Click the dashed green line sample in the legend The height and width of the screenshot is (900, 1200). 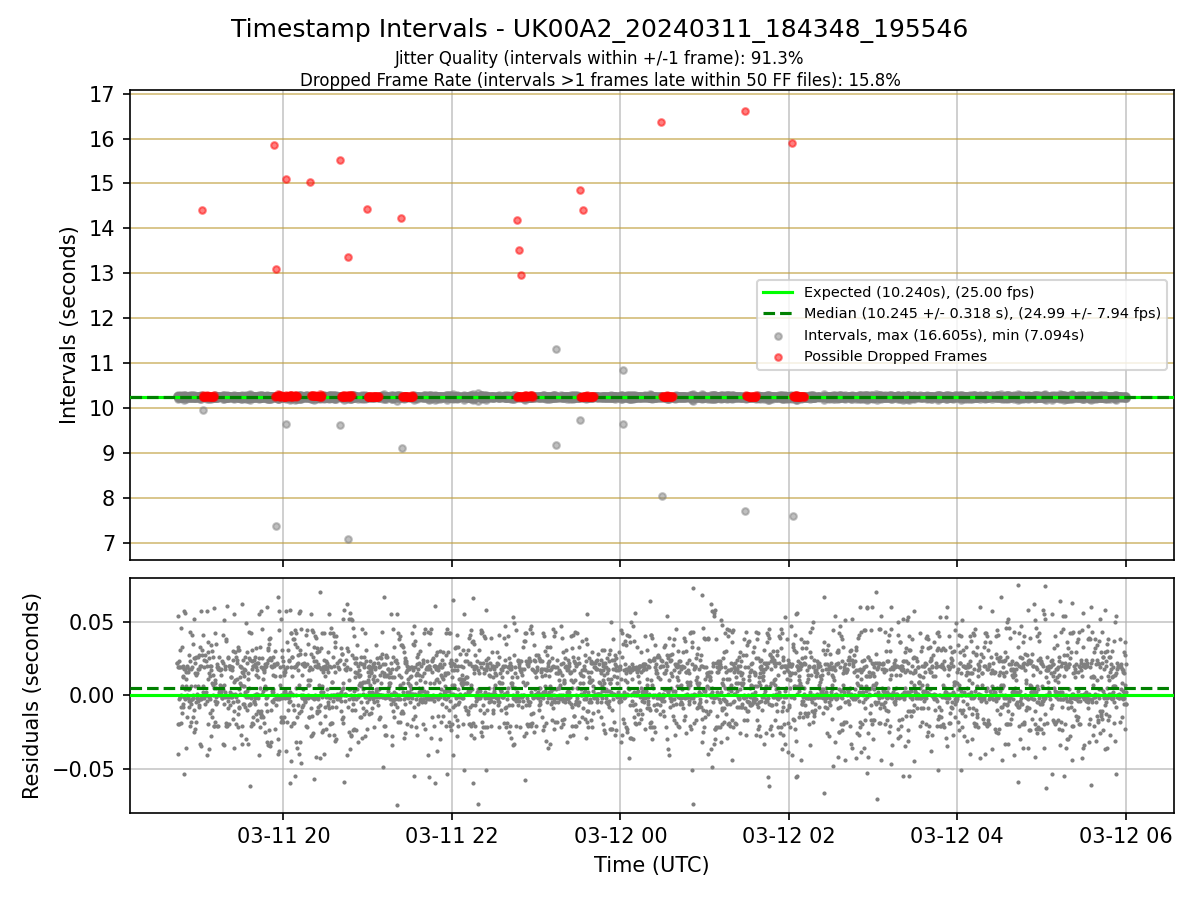click(x=778, y=313)
